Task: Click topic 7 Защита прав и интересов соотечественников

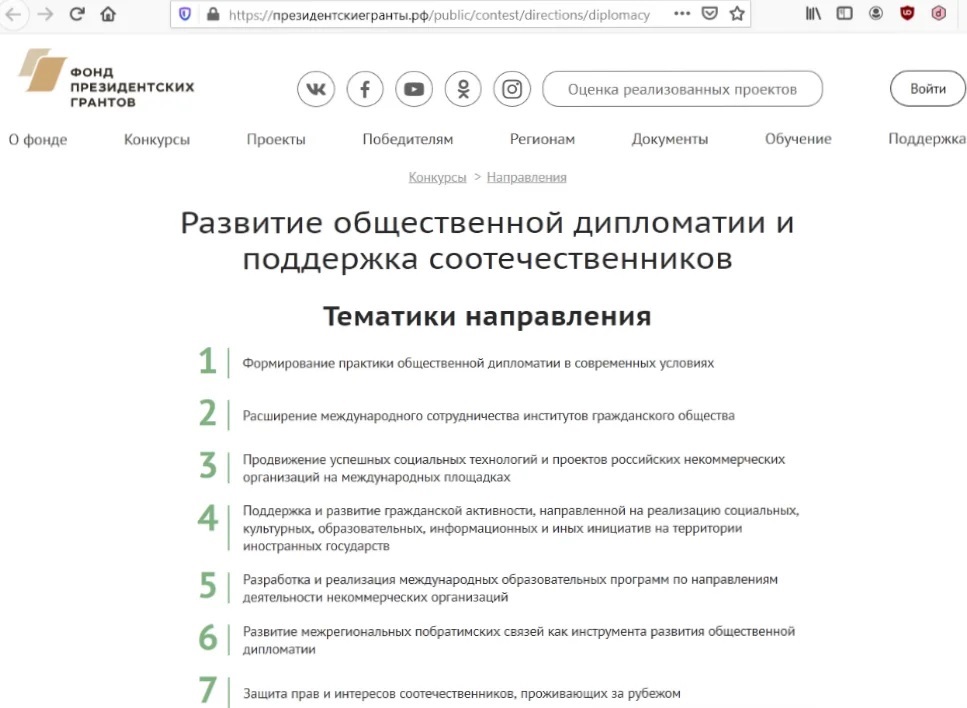Action: click(x=461, y=694)
